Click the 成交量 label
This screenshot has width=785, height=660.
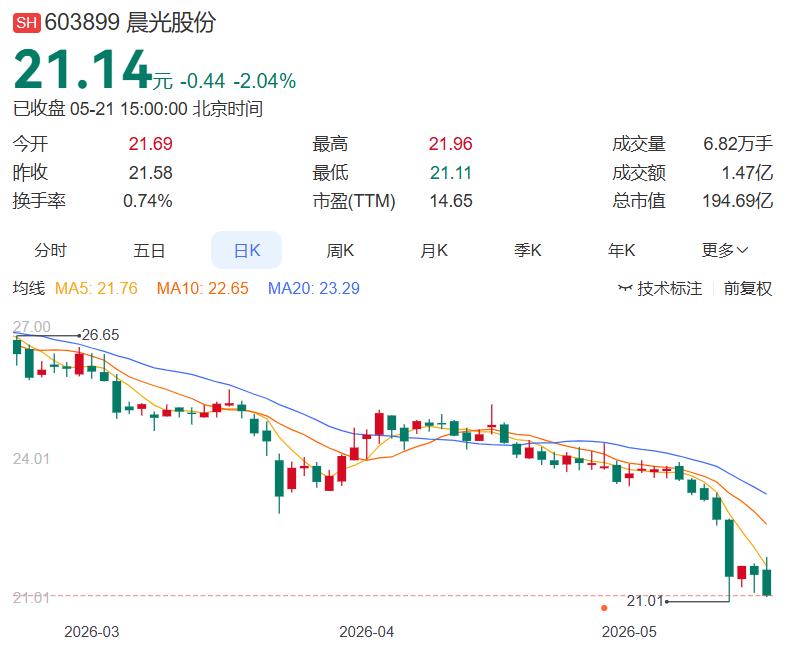coord(639,144)
